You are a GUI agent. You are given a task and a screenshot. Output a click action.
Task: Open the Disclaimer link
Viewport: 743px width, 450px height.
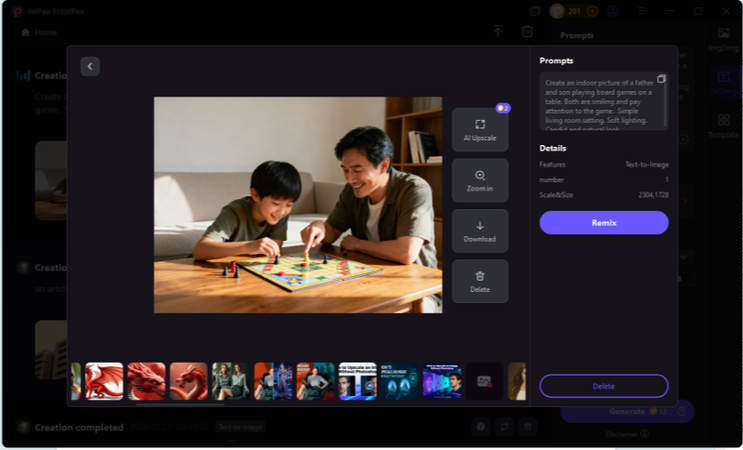point(621,433)
